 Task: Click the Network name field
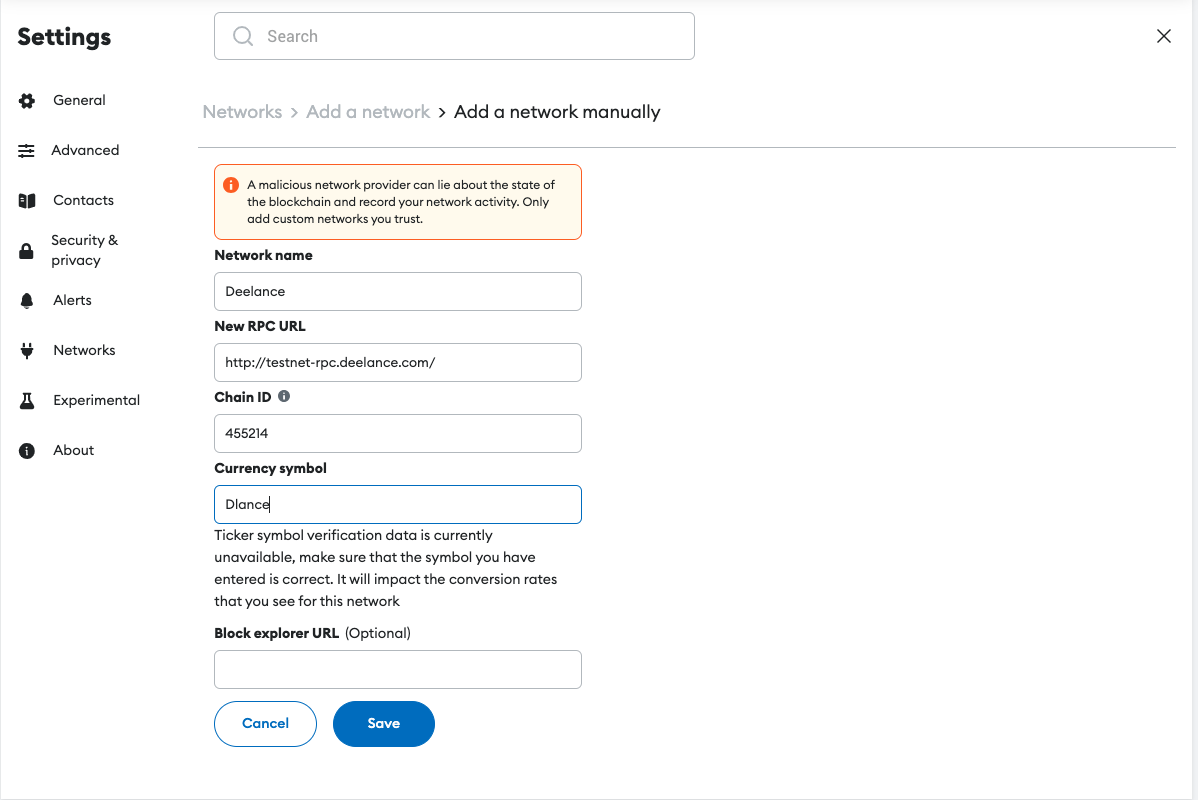tap(398, 292)
